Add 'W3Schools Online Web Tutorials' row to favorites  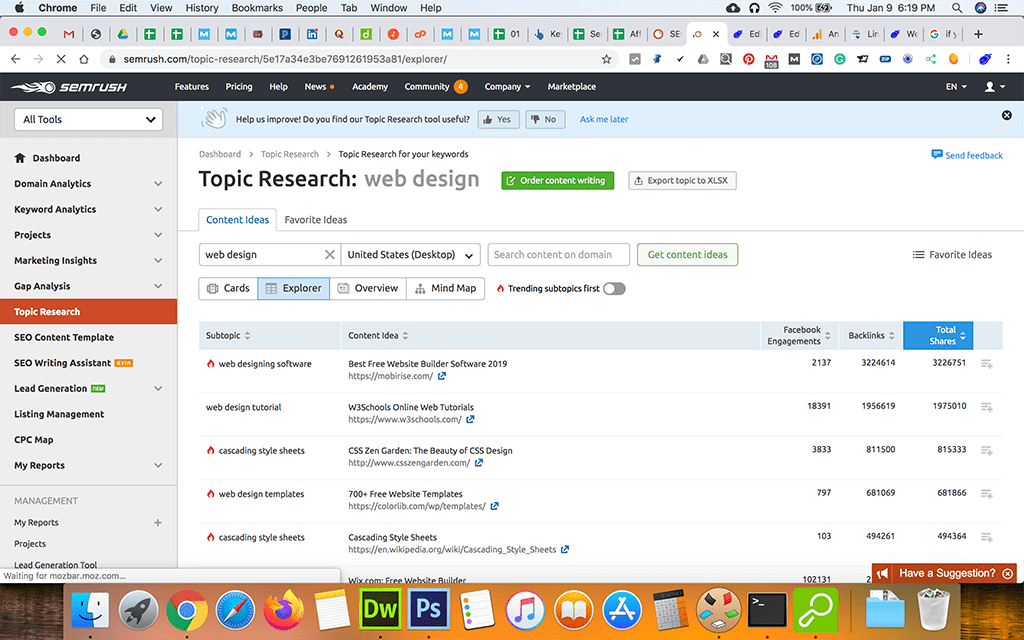point(987,407)
